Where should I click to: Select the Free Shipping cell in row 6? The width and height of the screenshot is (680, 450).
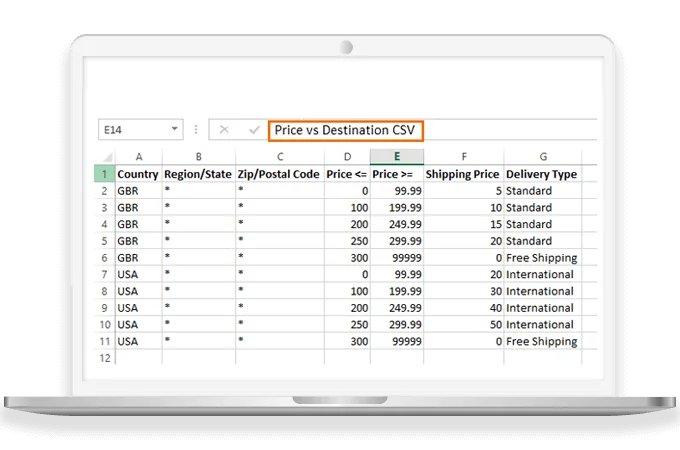[542, 258]
